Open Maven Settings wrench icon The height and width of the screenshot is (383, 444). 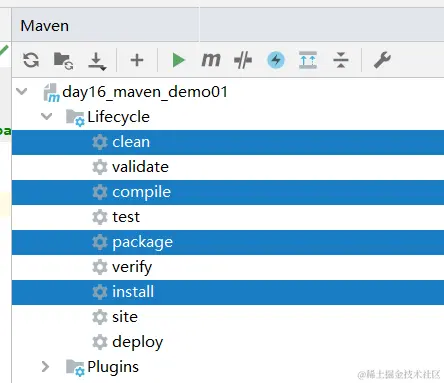382,60
